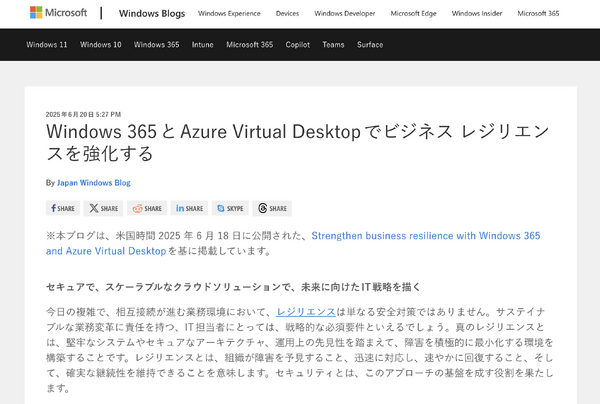Open Strengthen business resilience article link
The width and height of the screenshot is (600, 404).
[293, 243]
